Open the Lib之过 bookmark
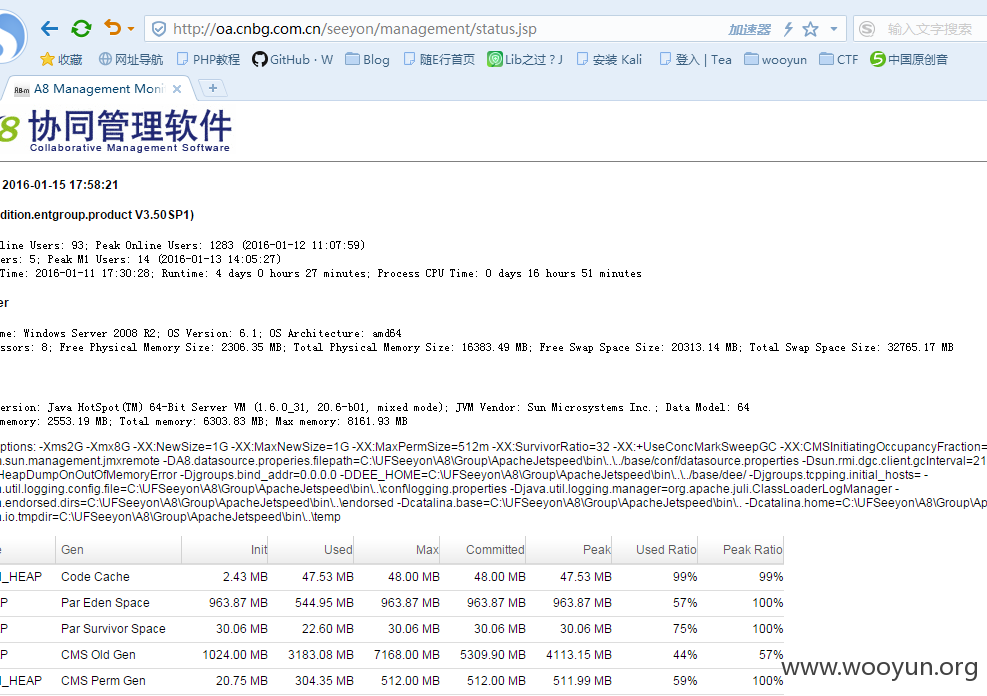 525,59
